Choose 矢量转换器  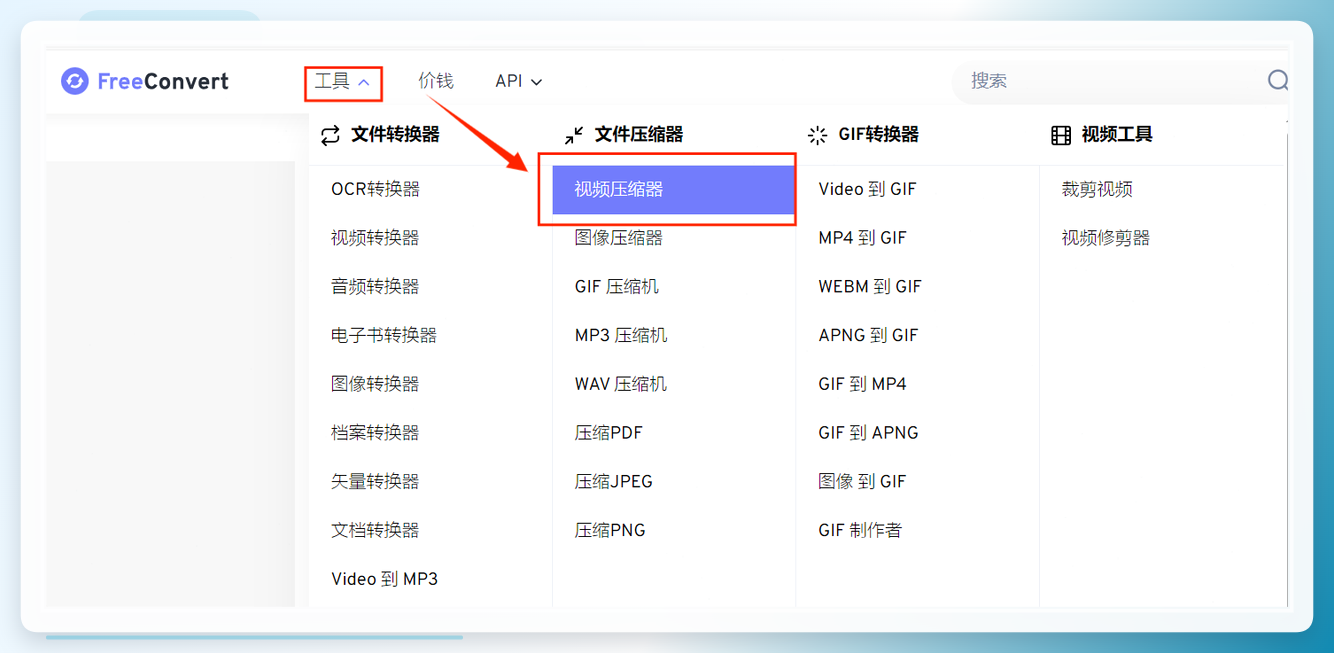375,482
